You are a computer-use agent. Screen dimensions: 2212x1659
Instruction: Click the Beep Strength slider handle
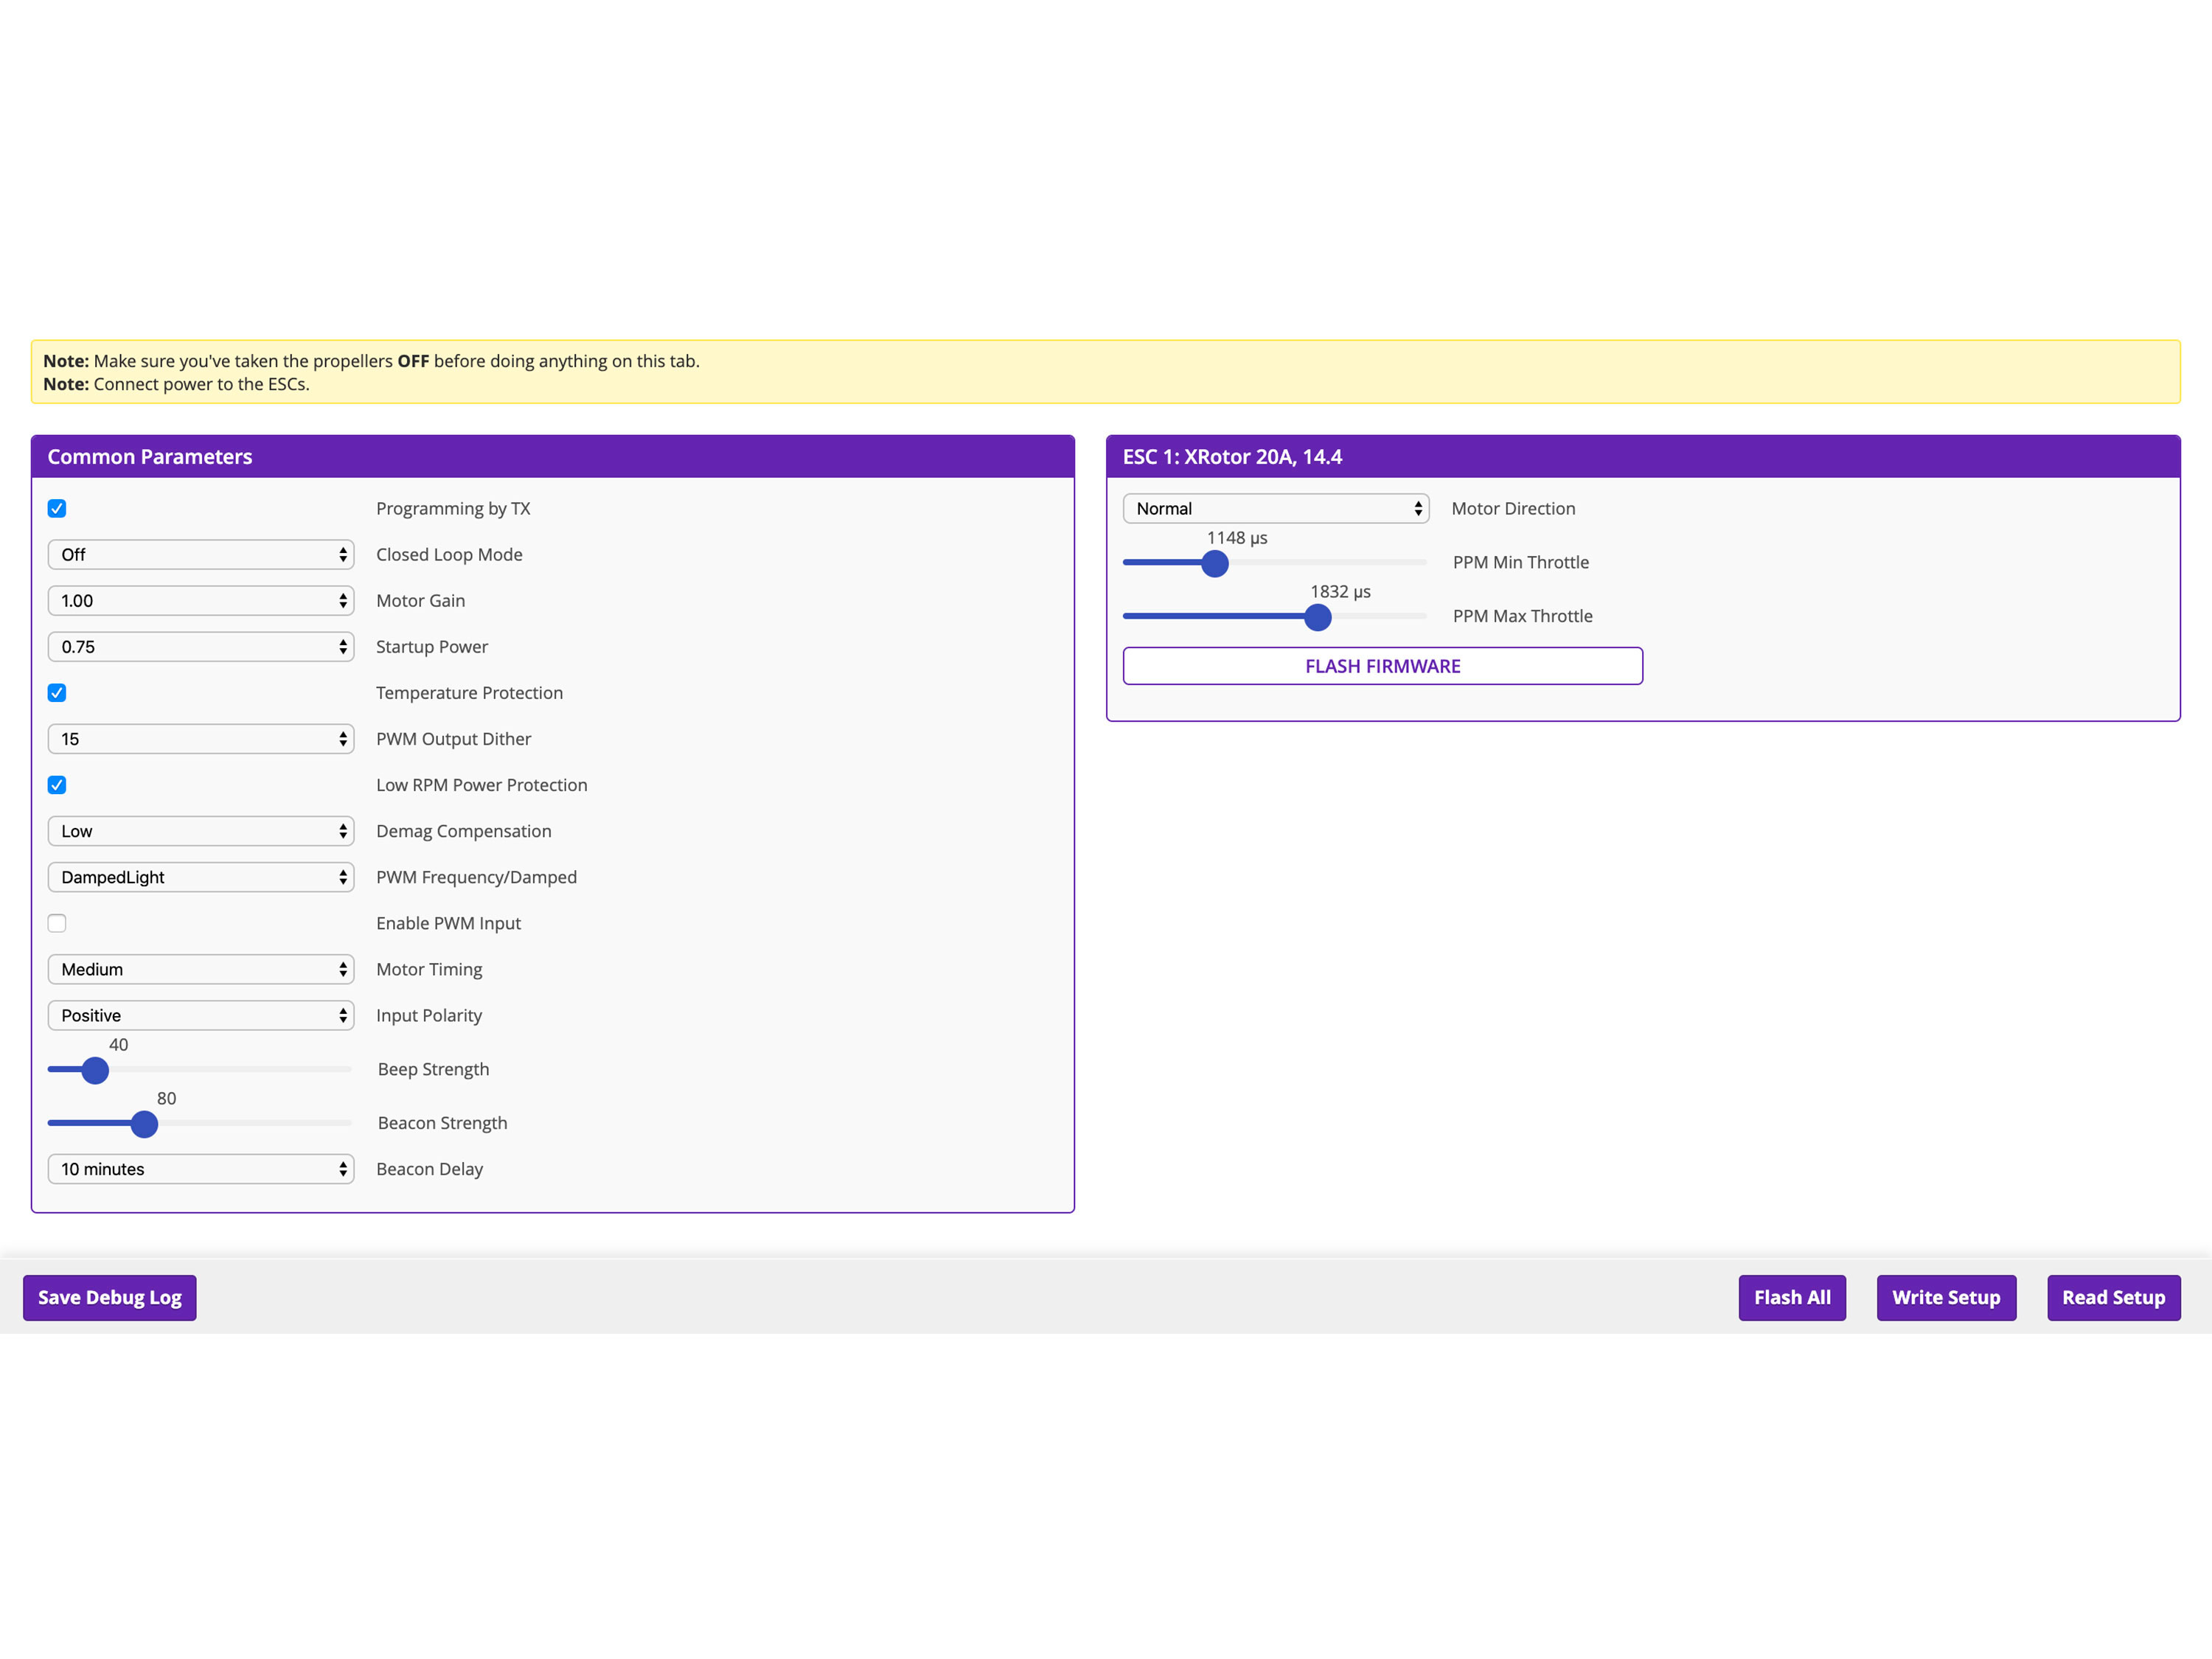point(95,1070)
